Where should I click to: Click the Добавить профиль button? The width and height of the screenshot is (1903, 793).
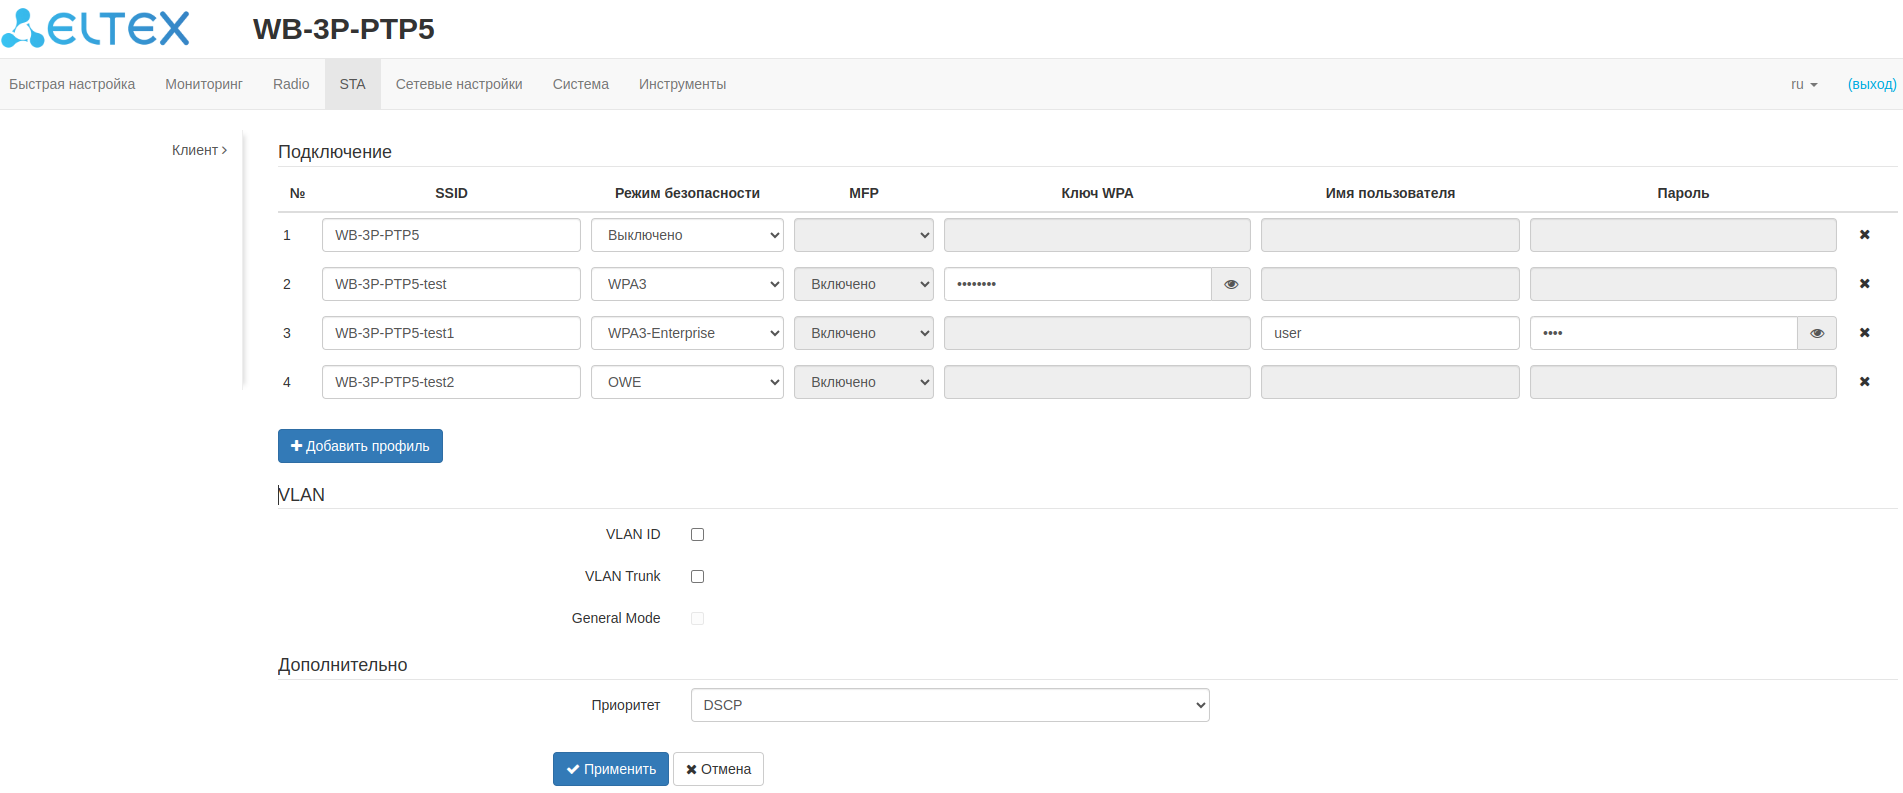click(x=360, y=446)
